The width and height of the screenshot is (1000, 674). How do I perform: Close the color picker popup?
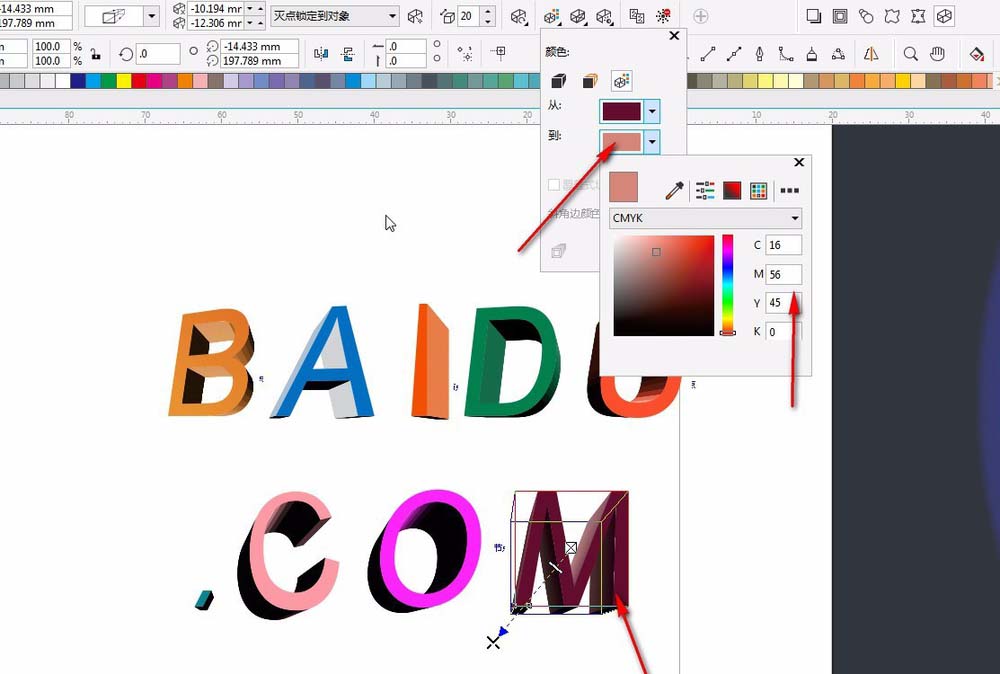[798, 163]
